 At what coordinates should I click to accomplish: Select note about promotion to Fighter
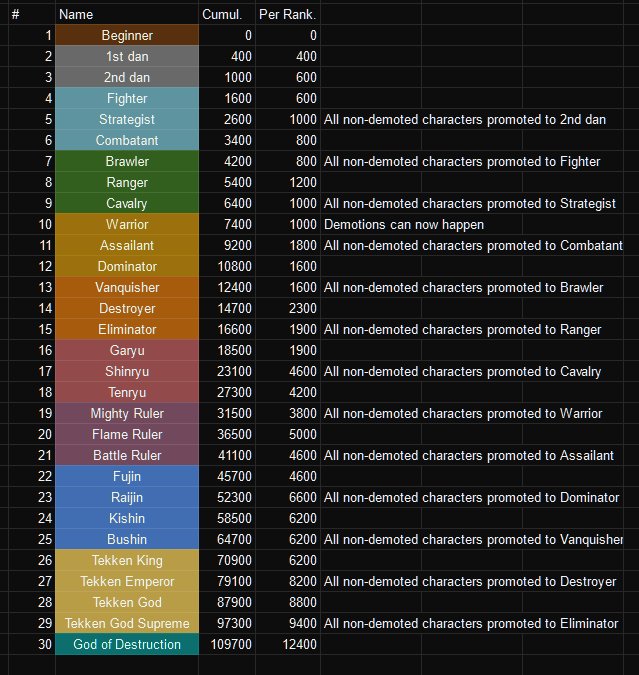[x=462, y=161]
